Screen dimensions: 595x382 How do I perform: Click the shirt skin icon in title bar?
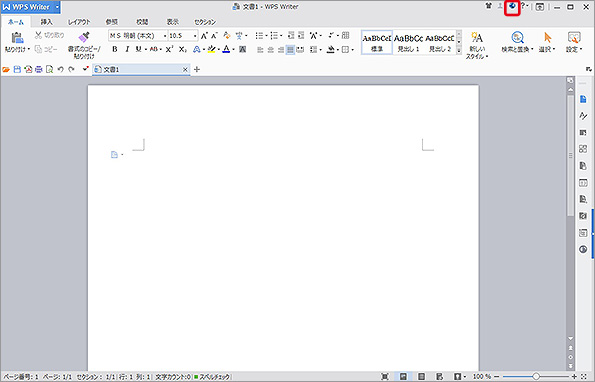489,6
